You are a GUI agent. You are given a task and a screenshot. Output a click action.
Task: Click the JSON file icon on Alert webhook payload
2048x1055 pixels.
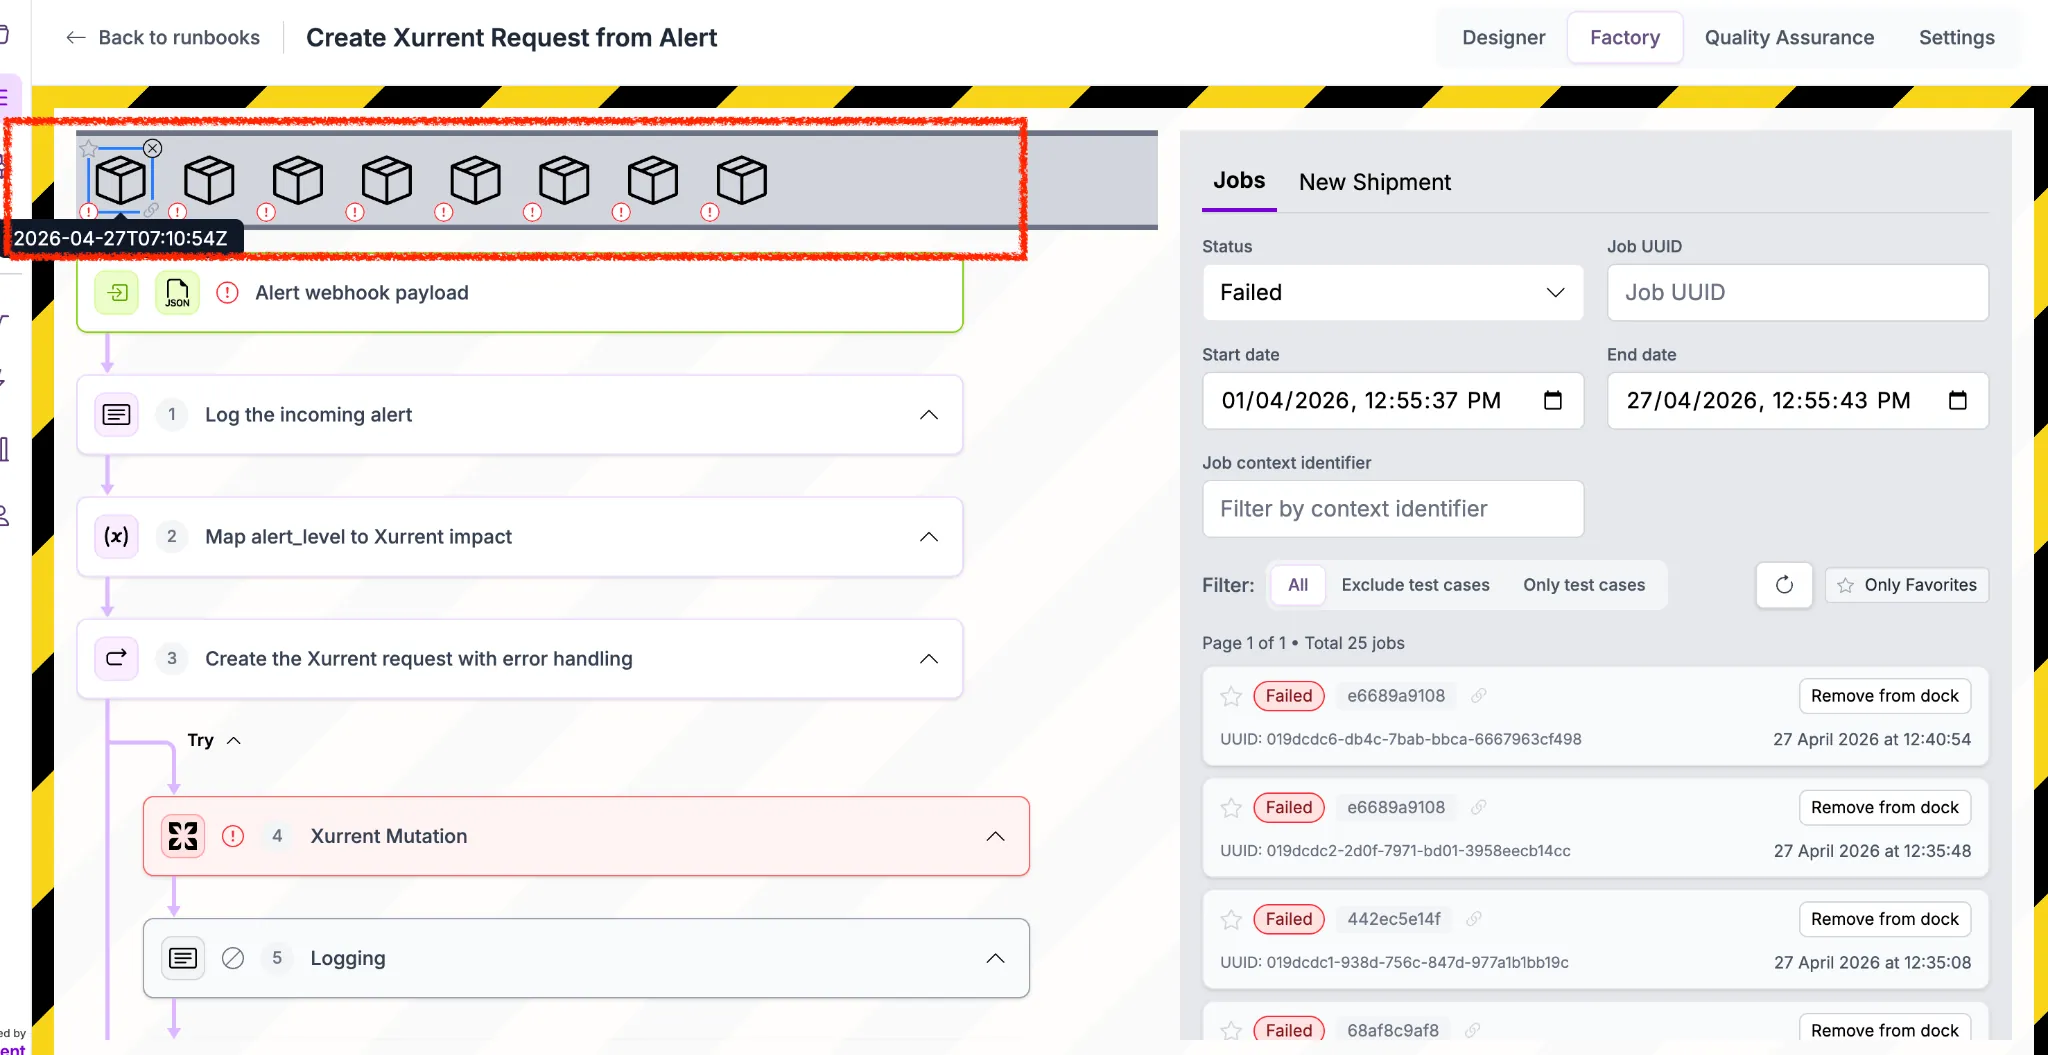point(177,293)
